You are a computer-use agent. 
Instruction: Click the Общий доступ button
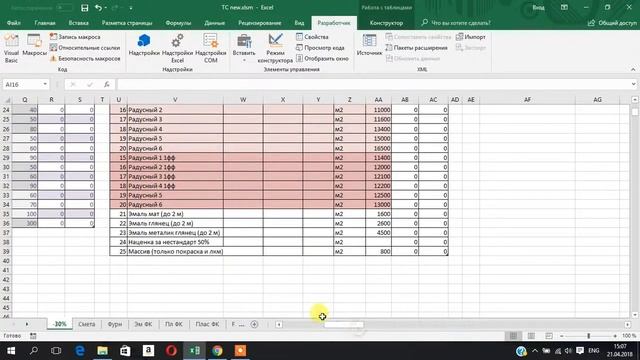pyautogui.click(x=612, y=23)
